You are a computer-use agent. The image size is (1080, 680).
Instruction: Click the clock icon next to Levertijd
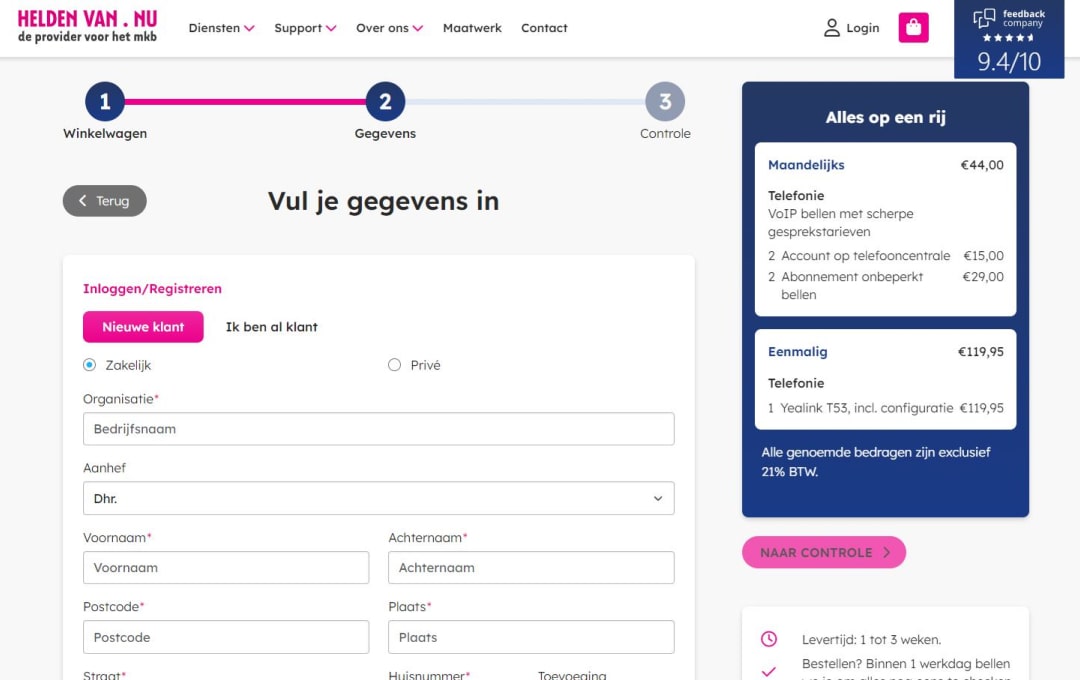[768, 637]
